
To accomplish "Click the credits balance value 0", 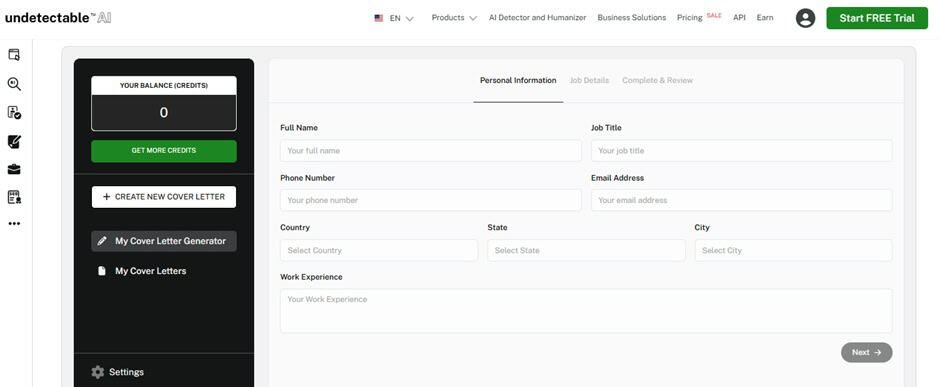I will (x=164, y=113).
